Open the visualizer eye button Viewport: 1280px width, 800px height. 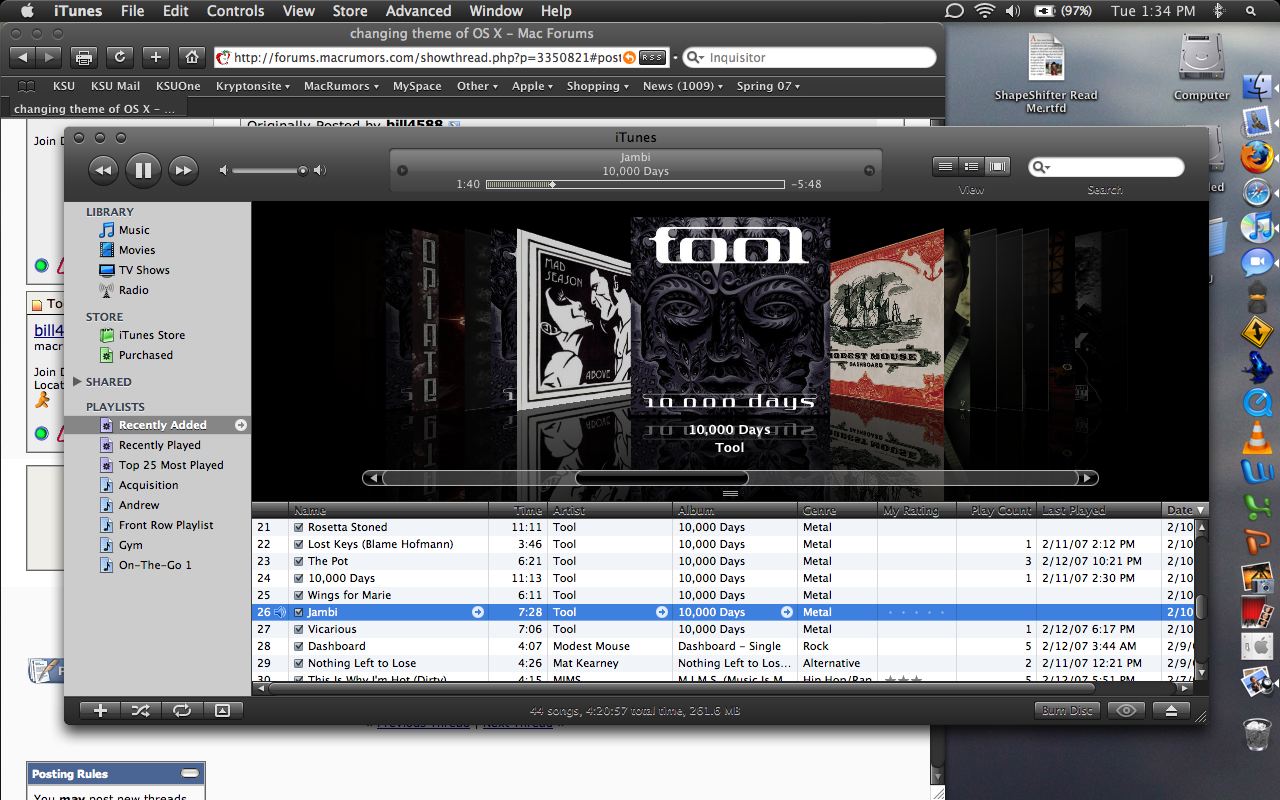coord(1126,710)
